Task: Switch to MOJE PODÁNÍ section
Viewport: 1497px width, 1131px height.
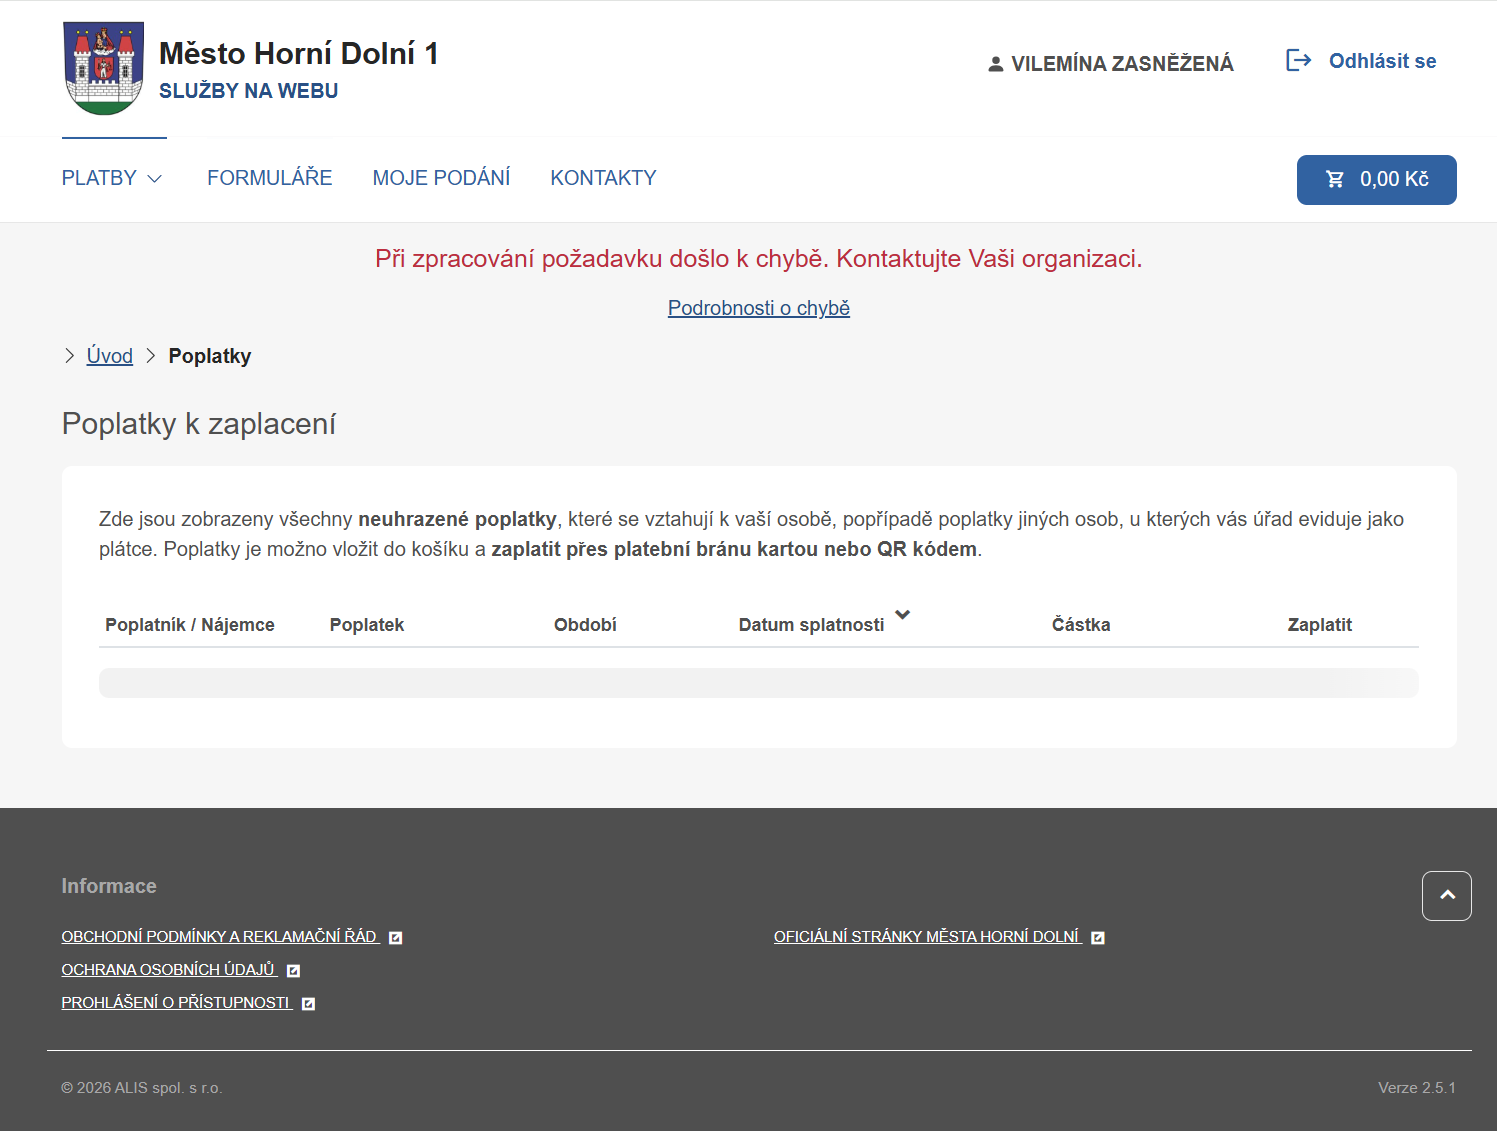Action: [x=441, y=177]
